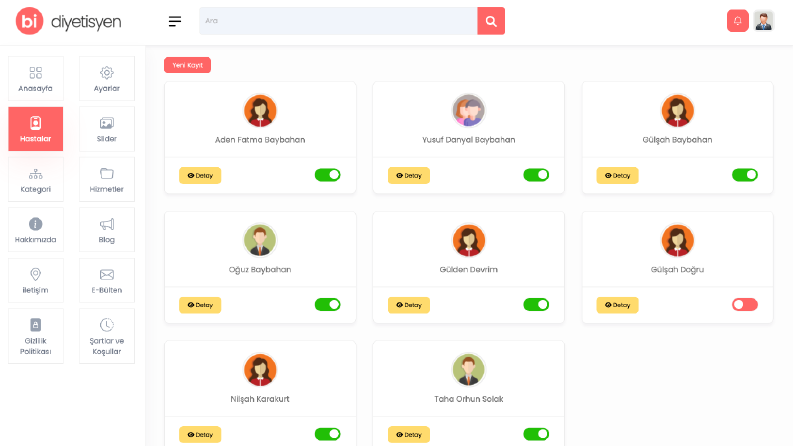Click the name Taha Orhun Solak
Image resolution: width=793 pixels, height=446 pixels.
[469, 399]
